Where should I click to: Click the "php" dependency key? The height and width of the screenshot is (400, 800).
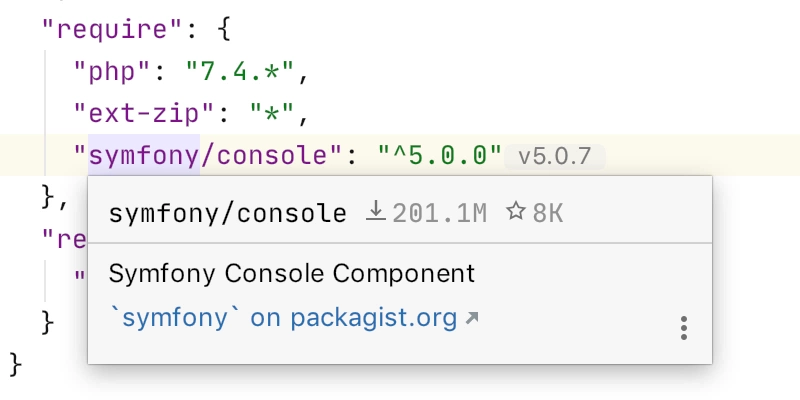(113, 72)
